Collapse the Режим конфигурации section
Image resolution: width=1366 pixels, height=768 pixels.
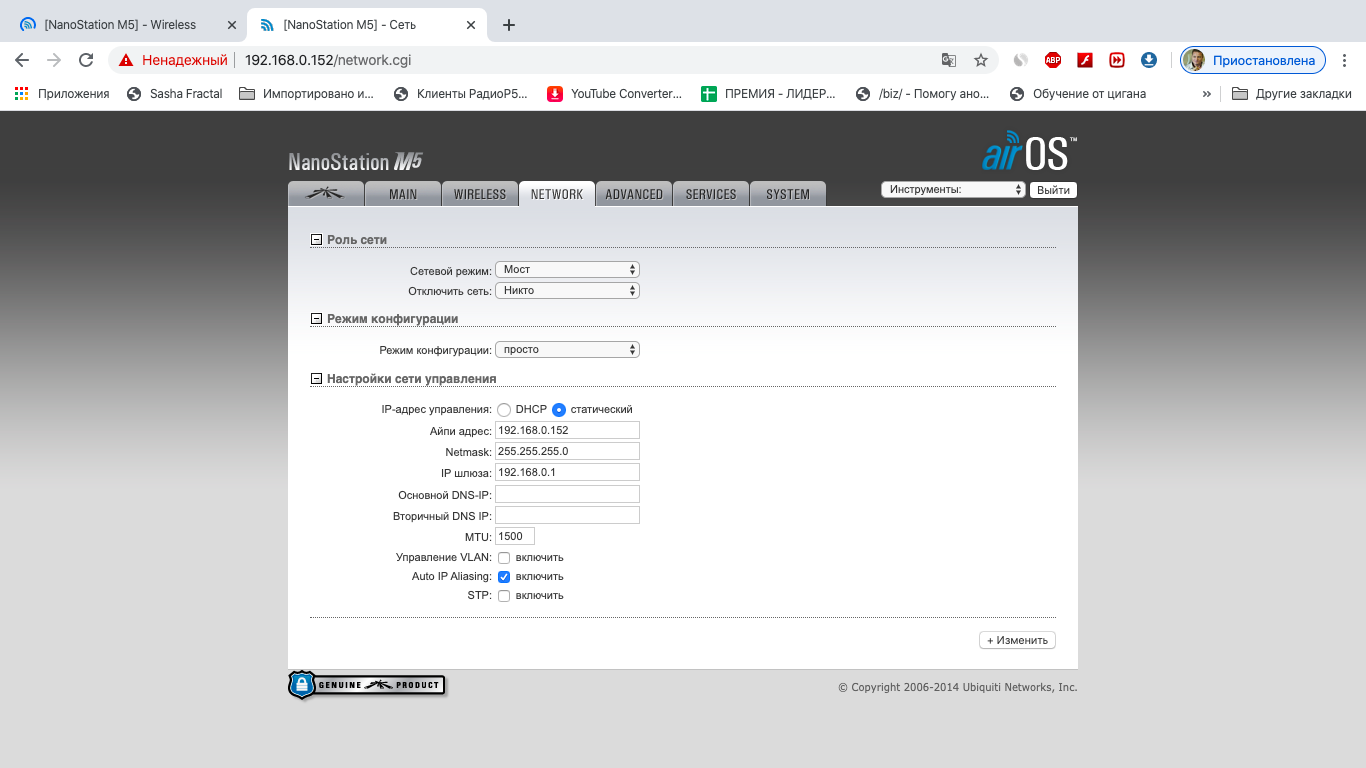pyautogui.click(x=317, y=319)
